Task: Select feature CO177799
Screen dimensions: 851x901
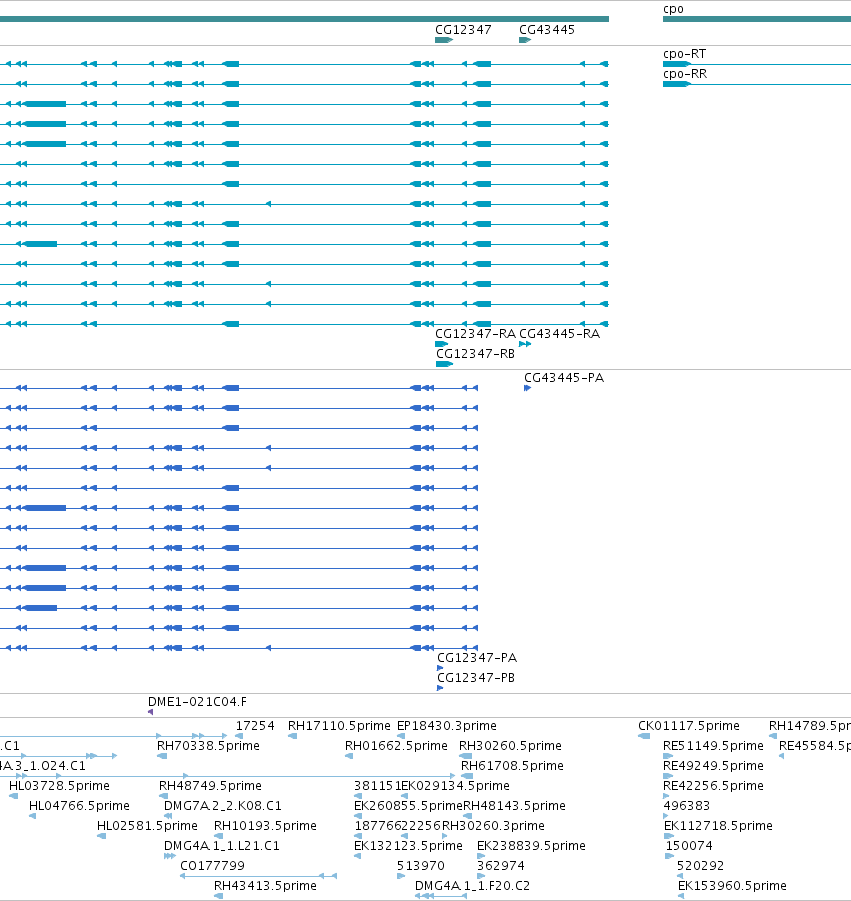Action: point(212,866)
